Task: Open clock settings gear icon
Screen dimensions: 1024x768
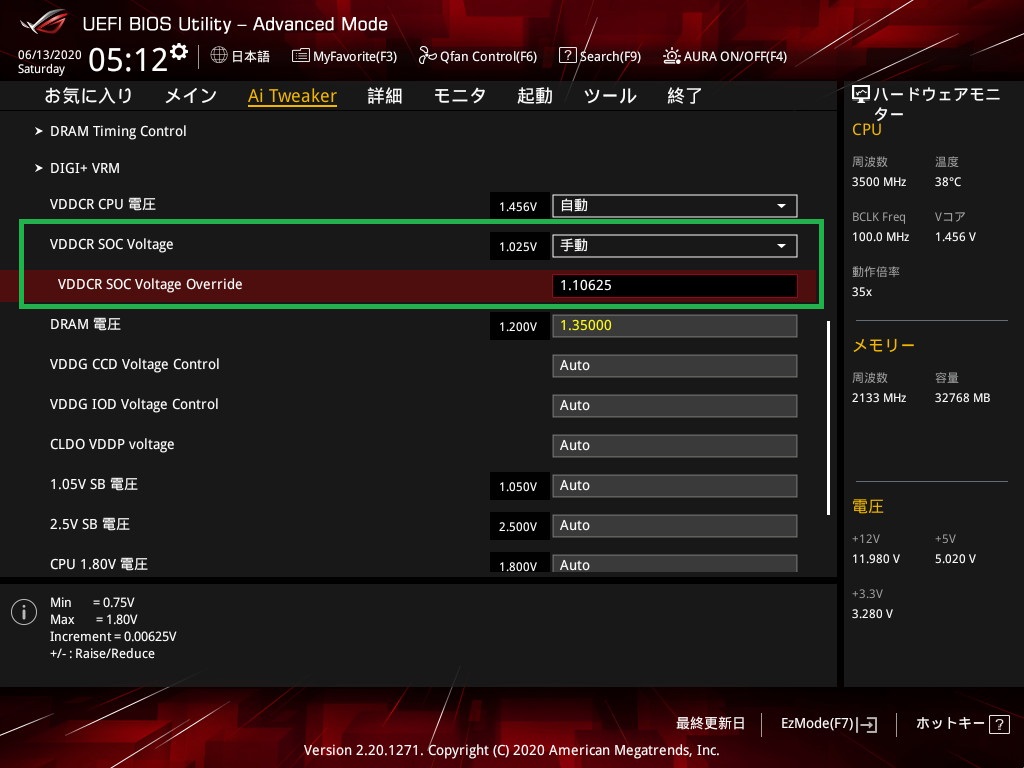Action: tap(179, 52)
